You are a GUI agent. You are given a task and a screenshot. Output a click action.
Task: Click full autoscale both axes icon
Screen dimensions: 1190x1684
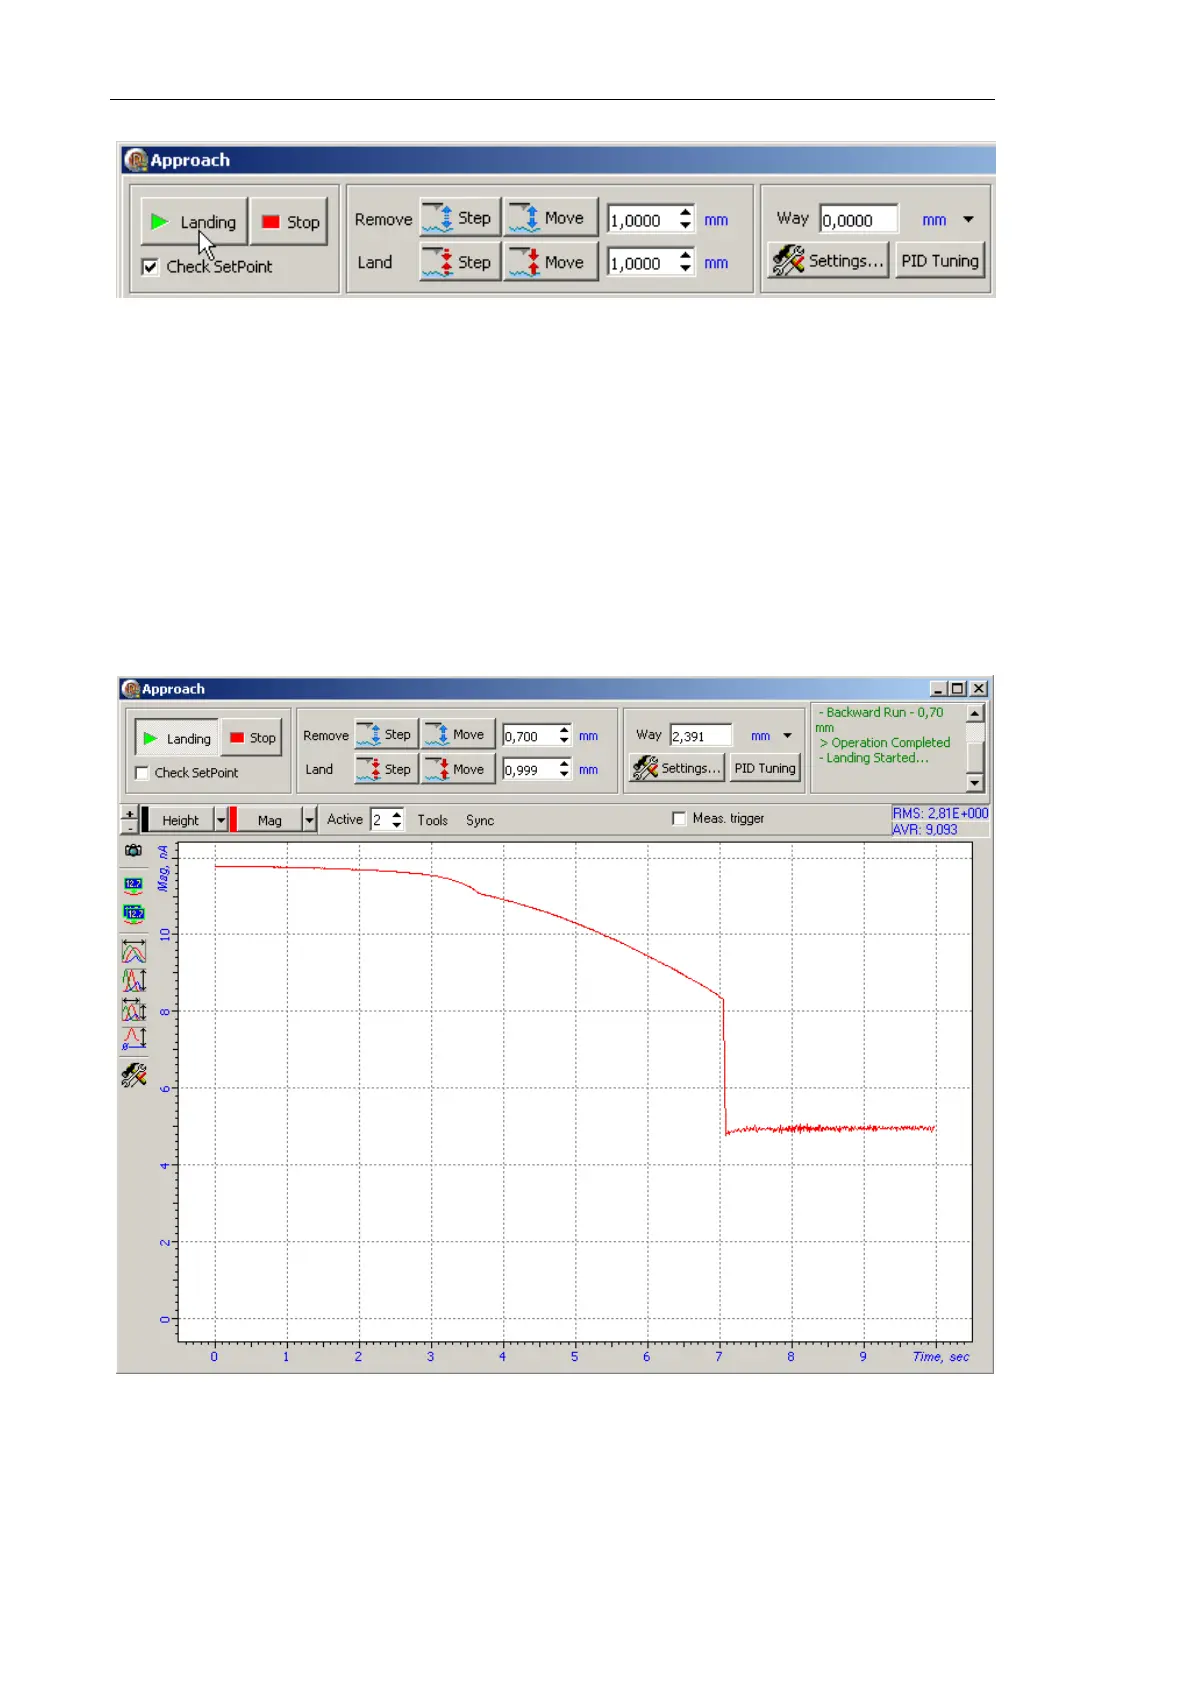pyautogui.click(x=134, y=1010)
